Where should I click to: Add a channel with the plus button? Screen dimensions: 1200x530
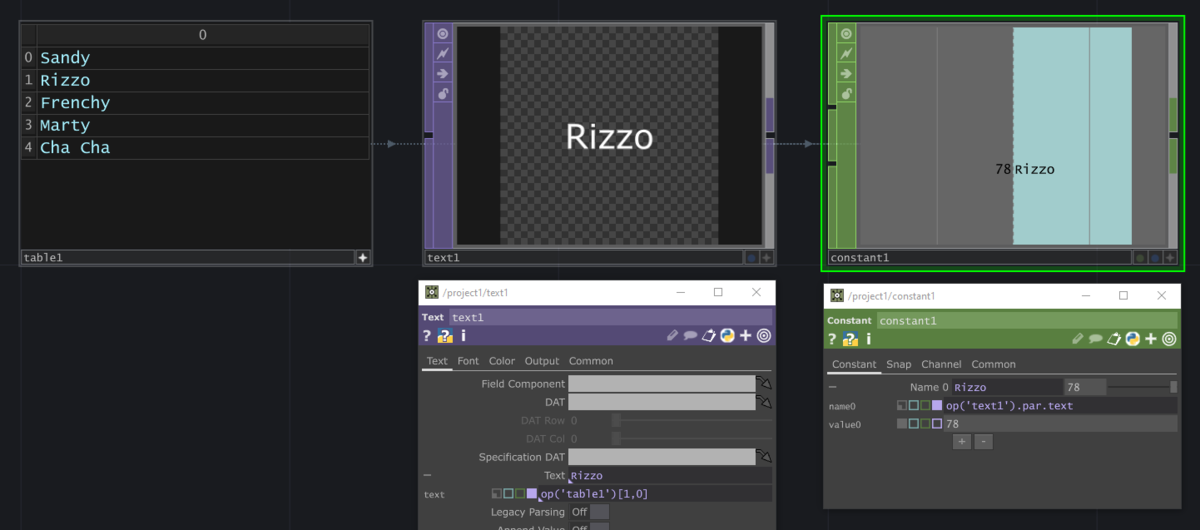(x=961, y=441)
